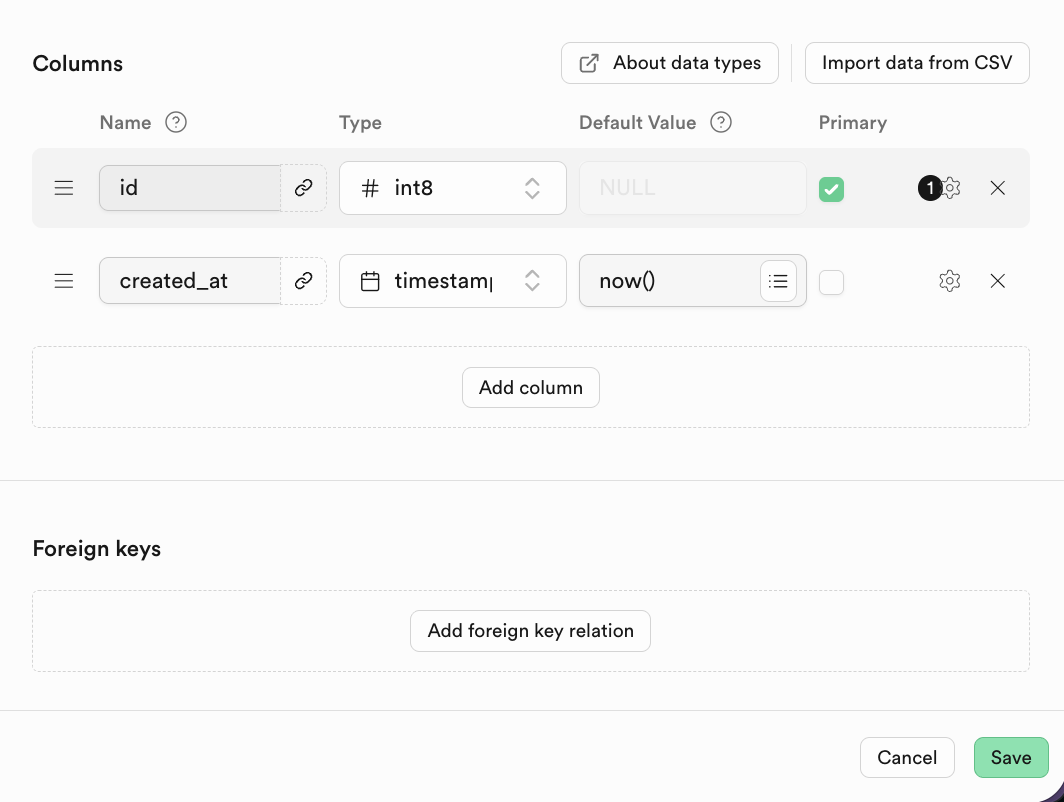Click the About data types link button

(670, 63)
